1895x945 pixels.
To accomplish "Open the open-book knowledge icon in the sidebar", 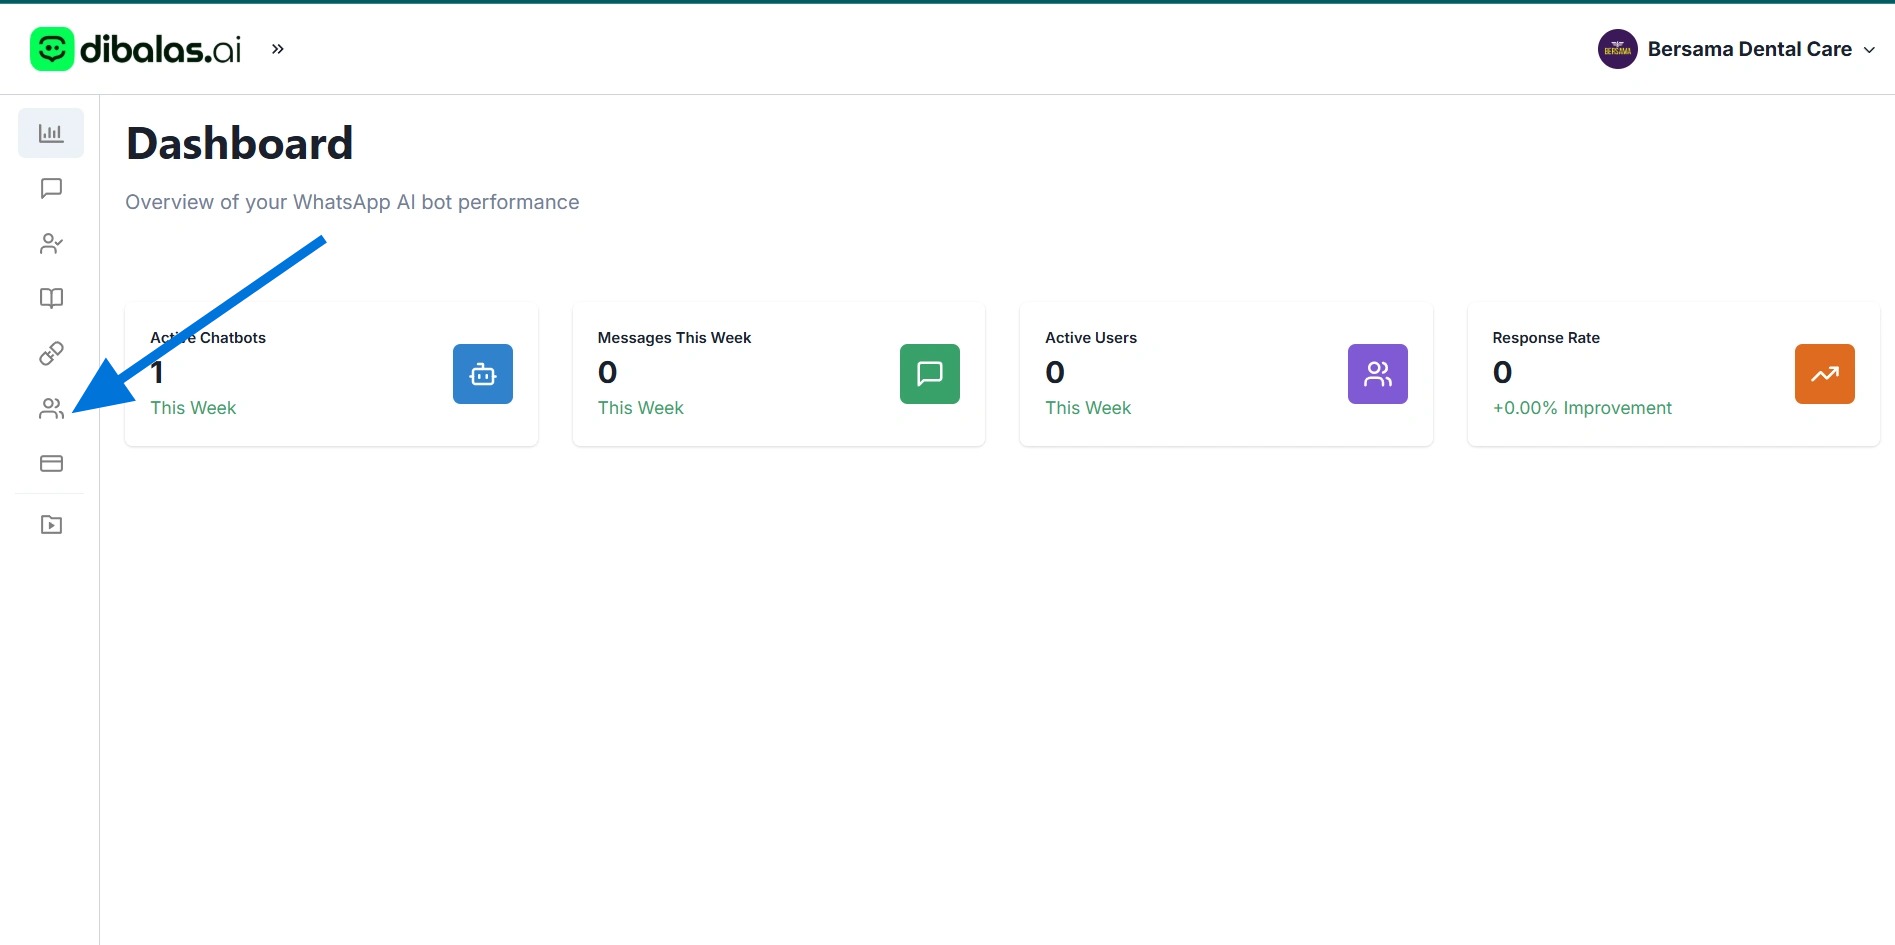I will tap(51, 298).
